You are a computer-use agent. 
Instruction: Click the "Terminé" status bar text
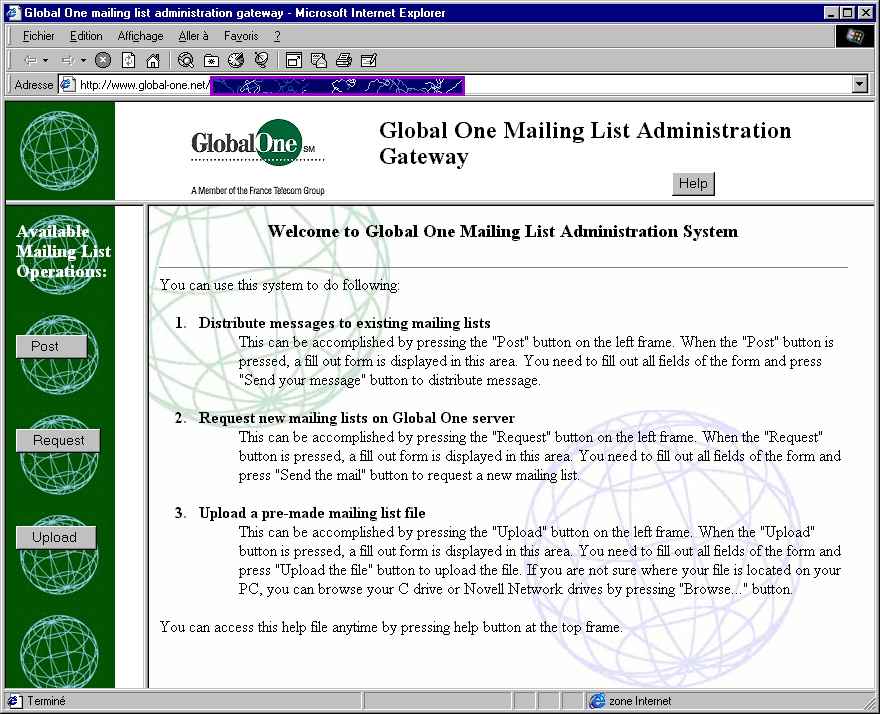(46, 701)
